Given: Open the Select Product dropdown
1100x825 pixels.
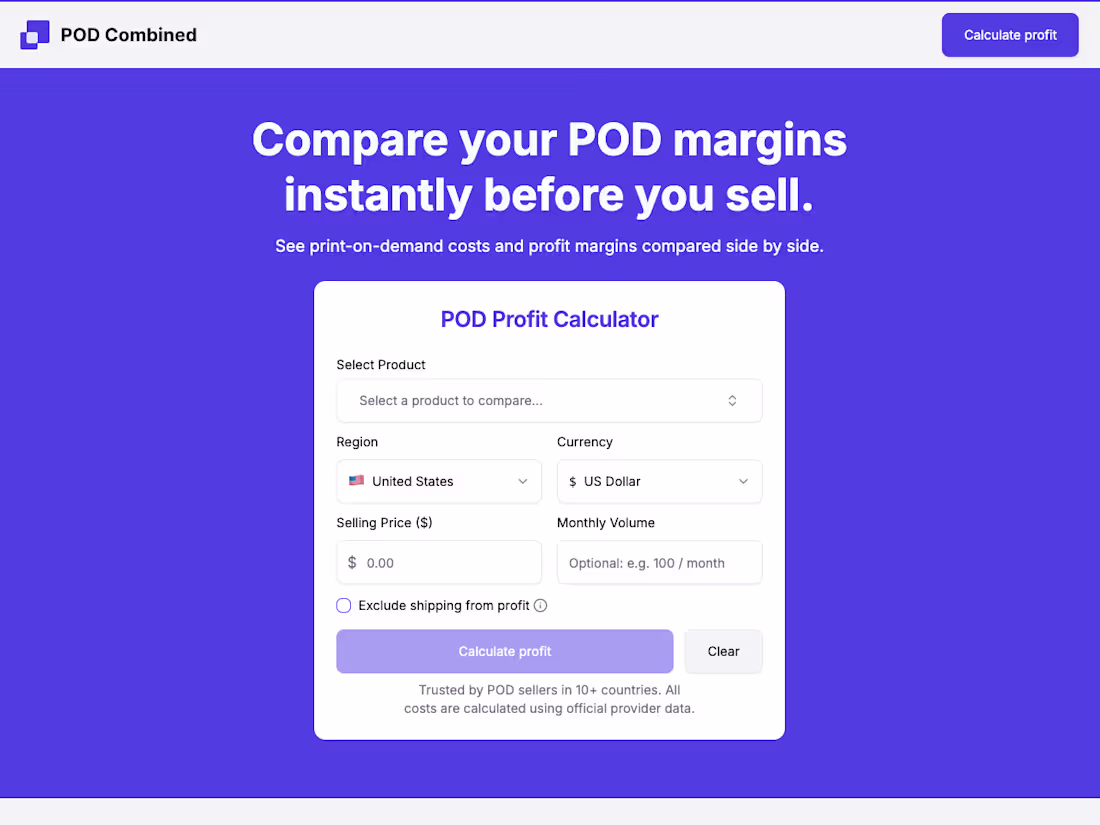Looking at the screenshot, I should tap(549, 400).
